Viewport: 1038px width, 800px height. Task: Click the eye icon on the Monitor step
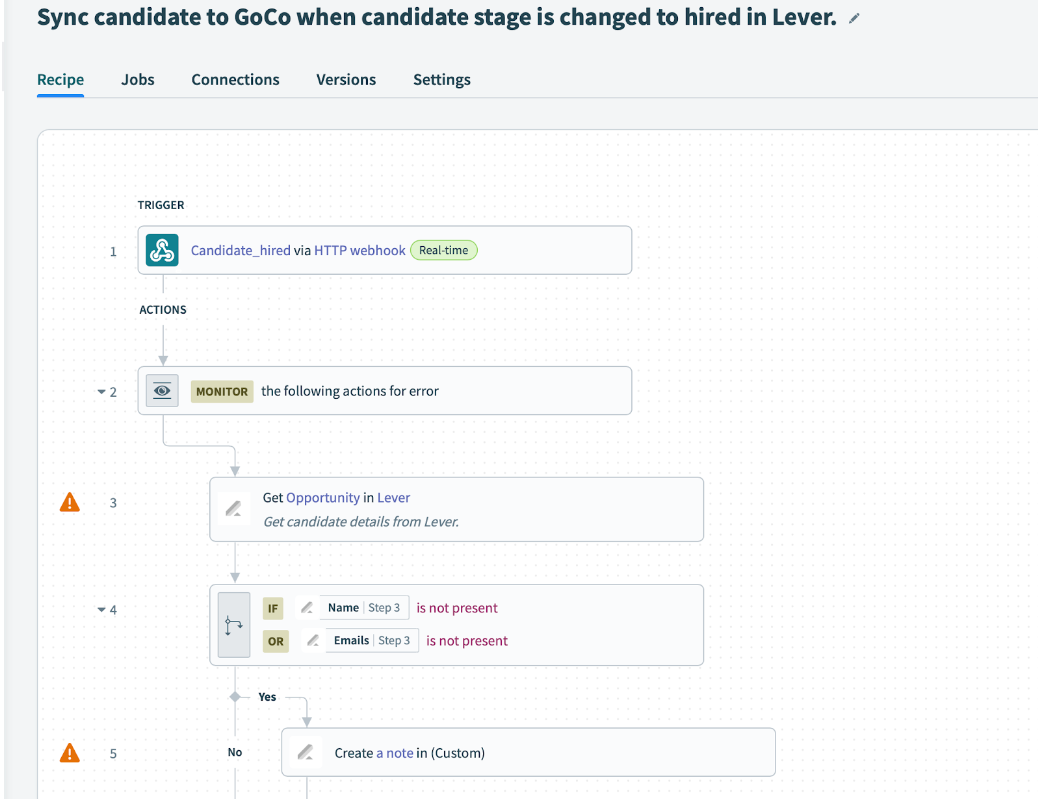[x=161, y=390]
